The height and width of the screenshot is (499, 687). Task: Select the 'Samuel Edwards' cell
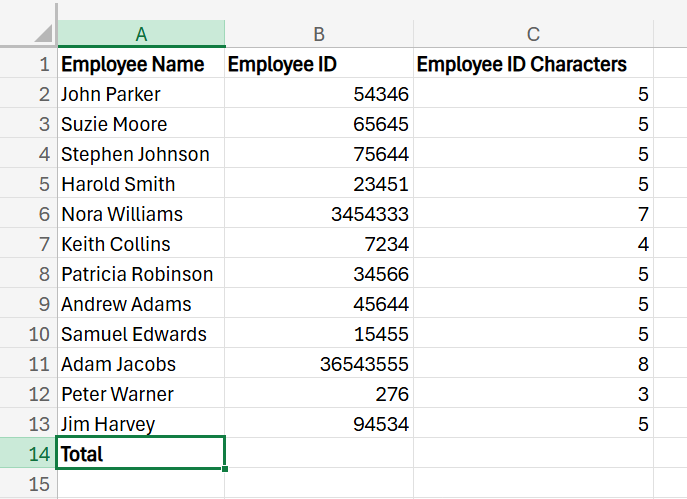pos(141,334)
